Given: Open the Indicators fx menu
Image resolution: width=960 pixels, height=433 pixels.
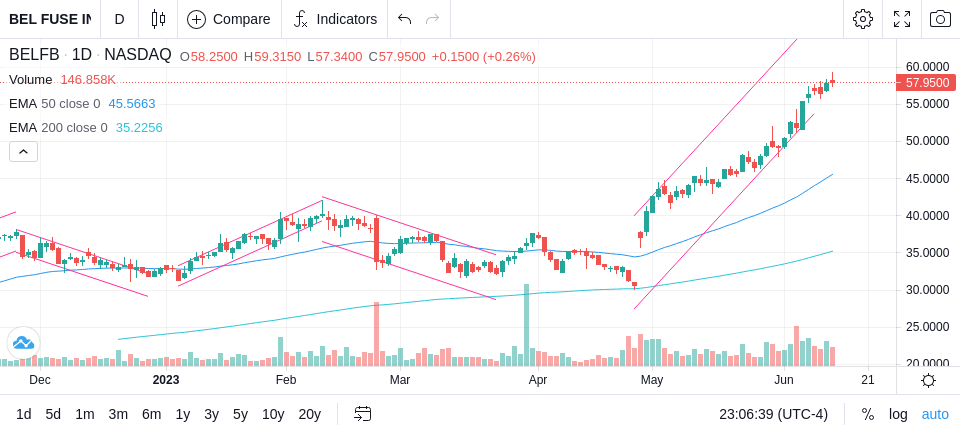Looking at the screenshot, I should [x=335, y=19].
